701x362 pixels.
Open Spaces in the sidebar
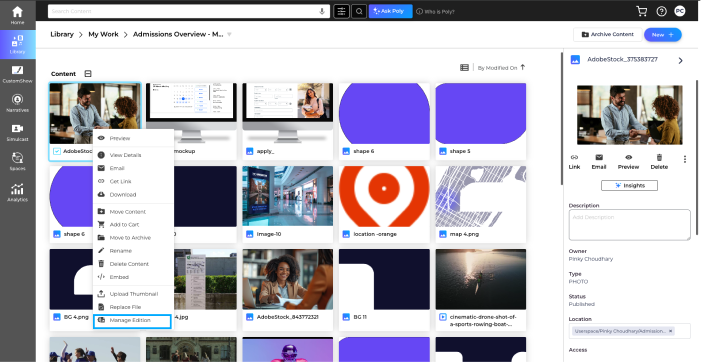point(17,161)
